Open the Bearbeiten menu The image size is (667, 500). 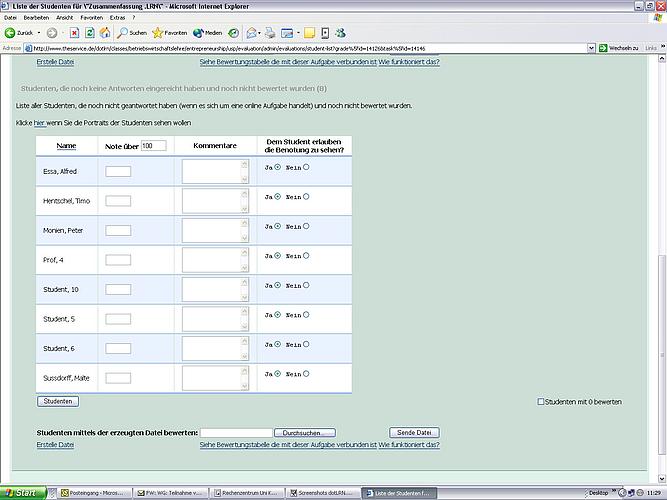click(x=36, y=18)
